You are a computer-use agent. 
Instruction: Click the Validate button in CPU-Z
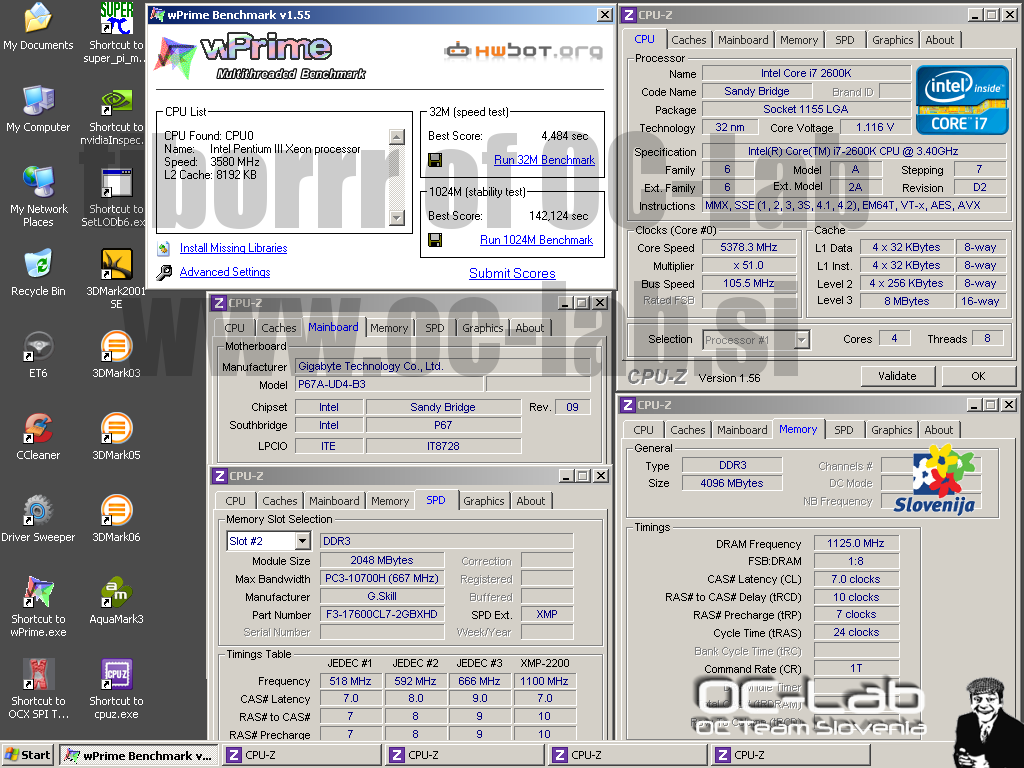coord(897,376)
